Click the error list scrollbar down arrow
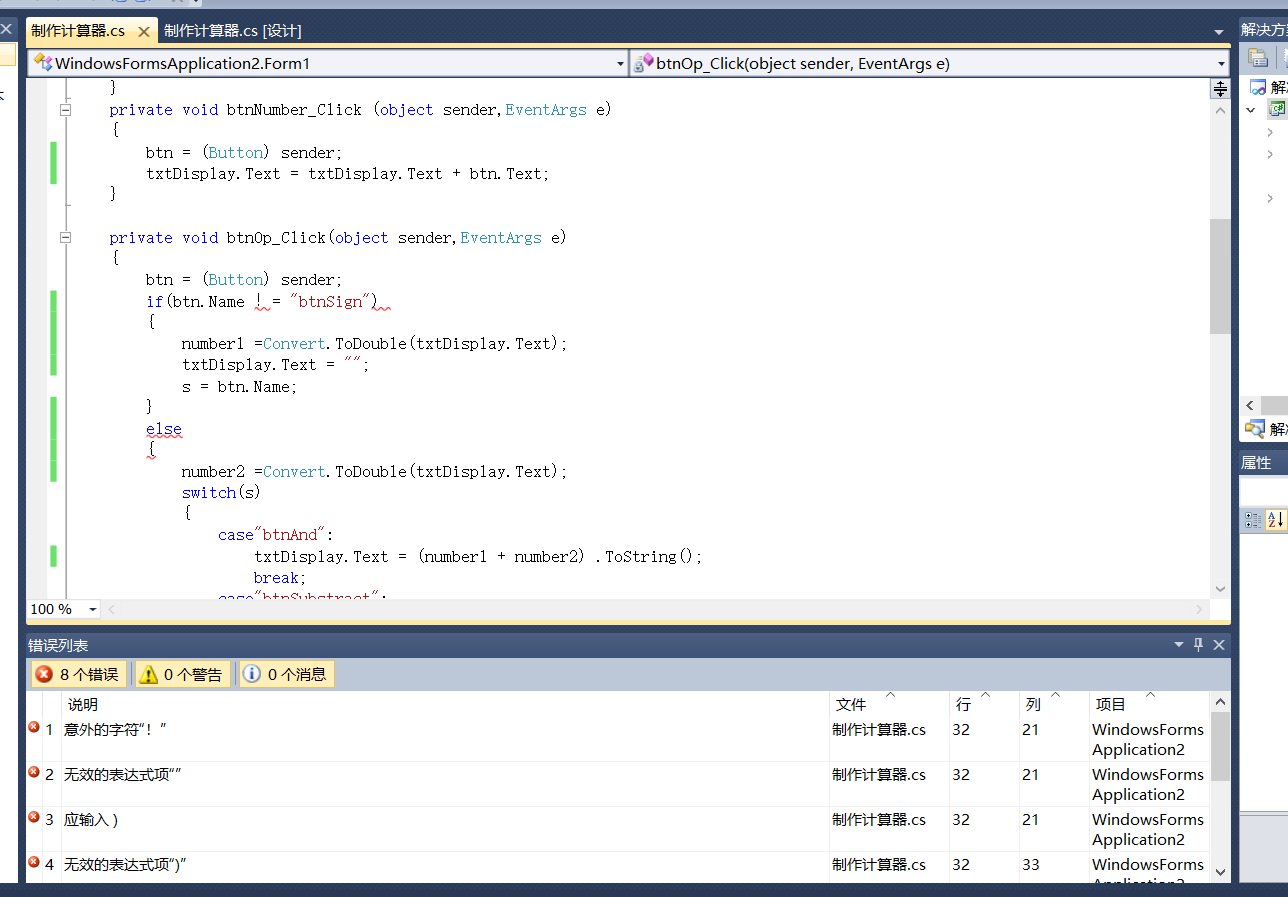1288x897 pixels. click(1220, 872)
